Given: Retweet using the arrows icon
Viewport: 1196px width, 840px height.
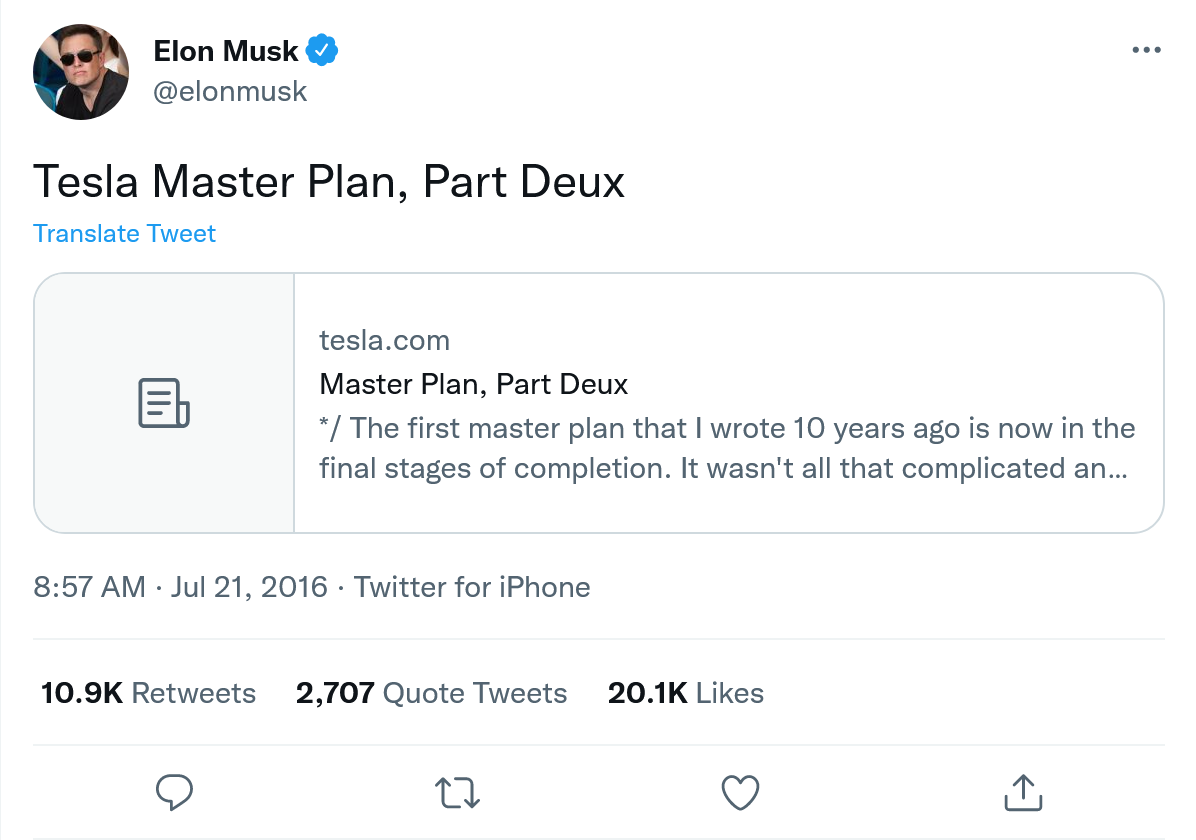Looking at the screenshot, I should pyautogui.click(x=459, y=793).
